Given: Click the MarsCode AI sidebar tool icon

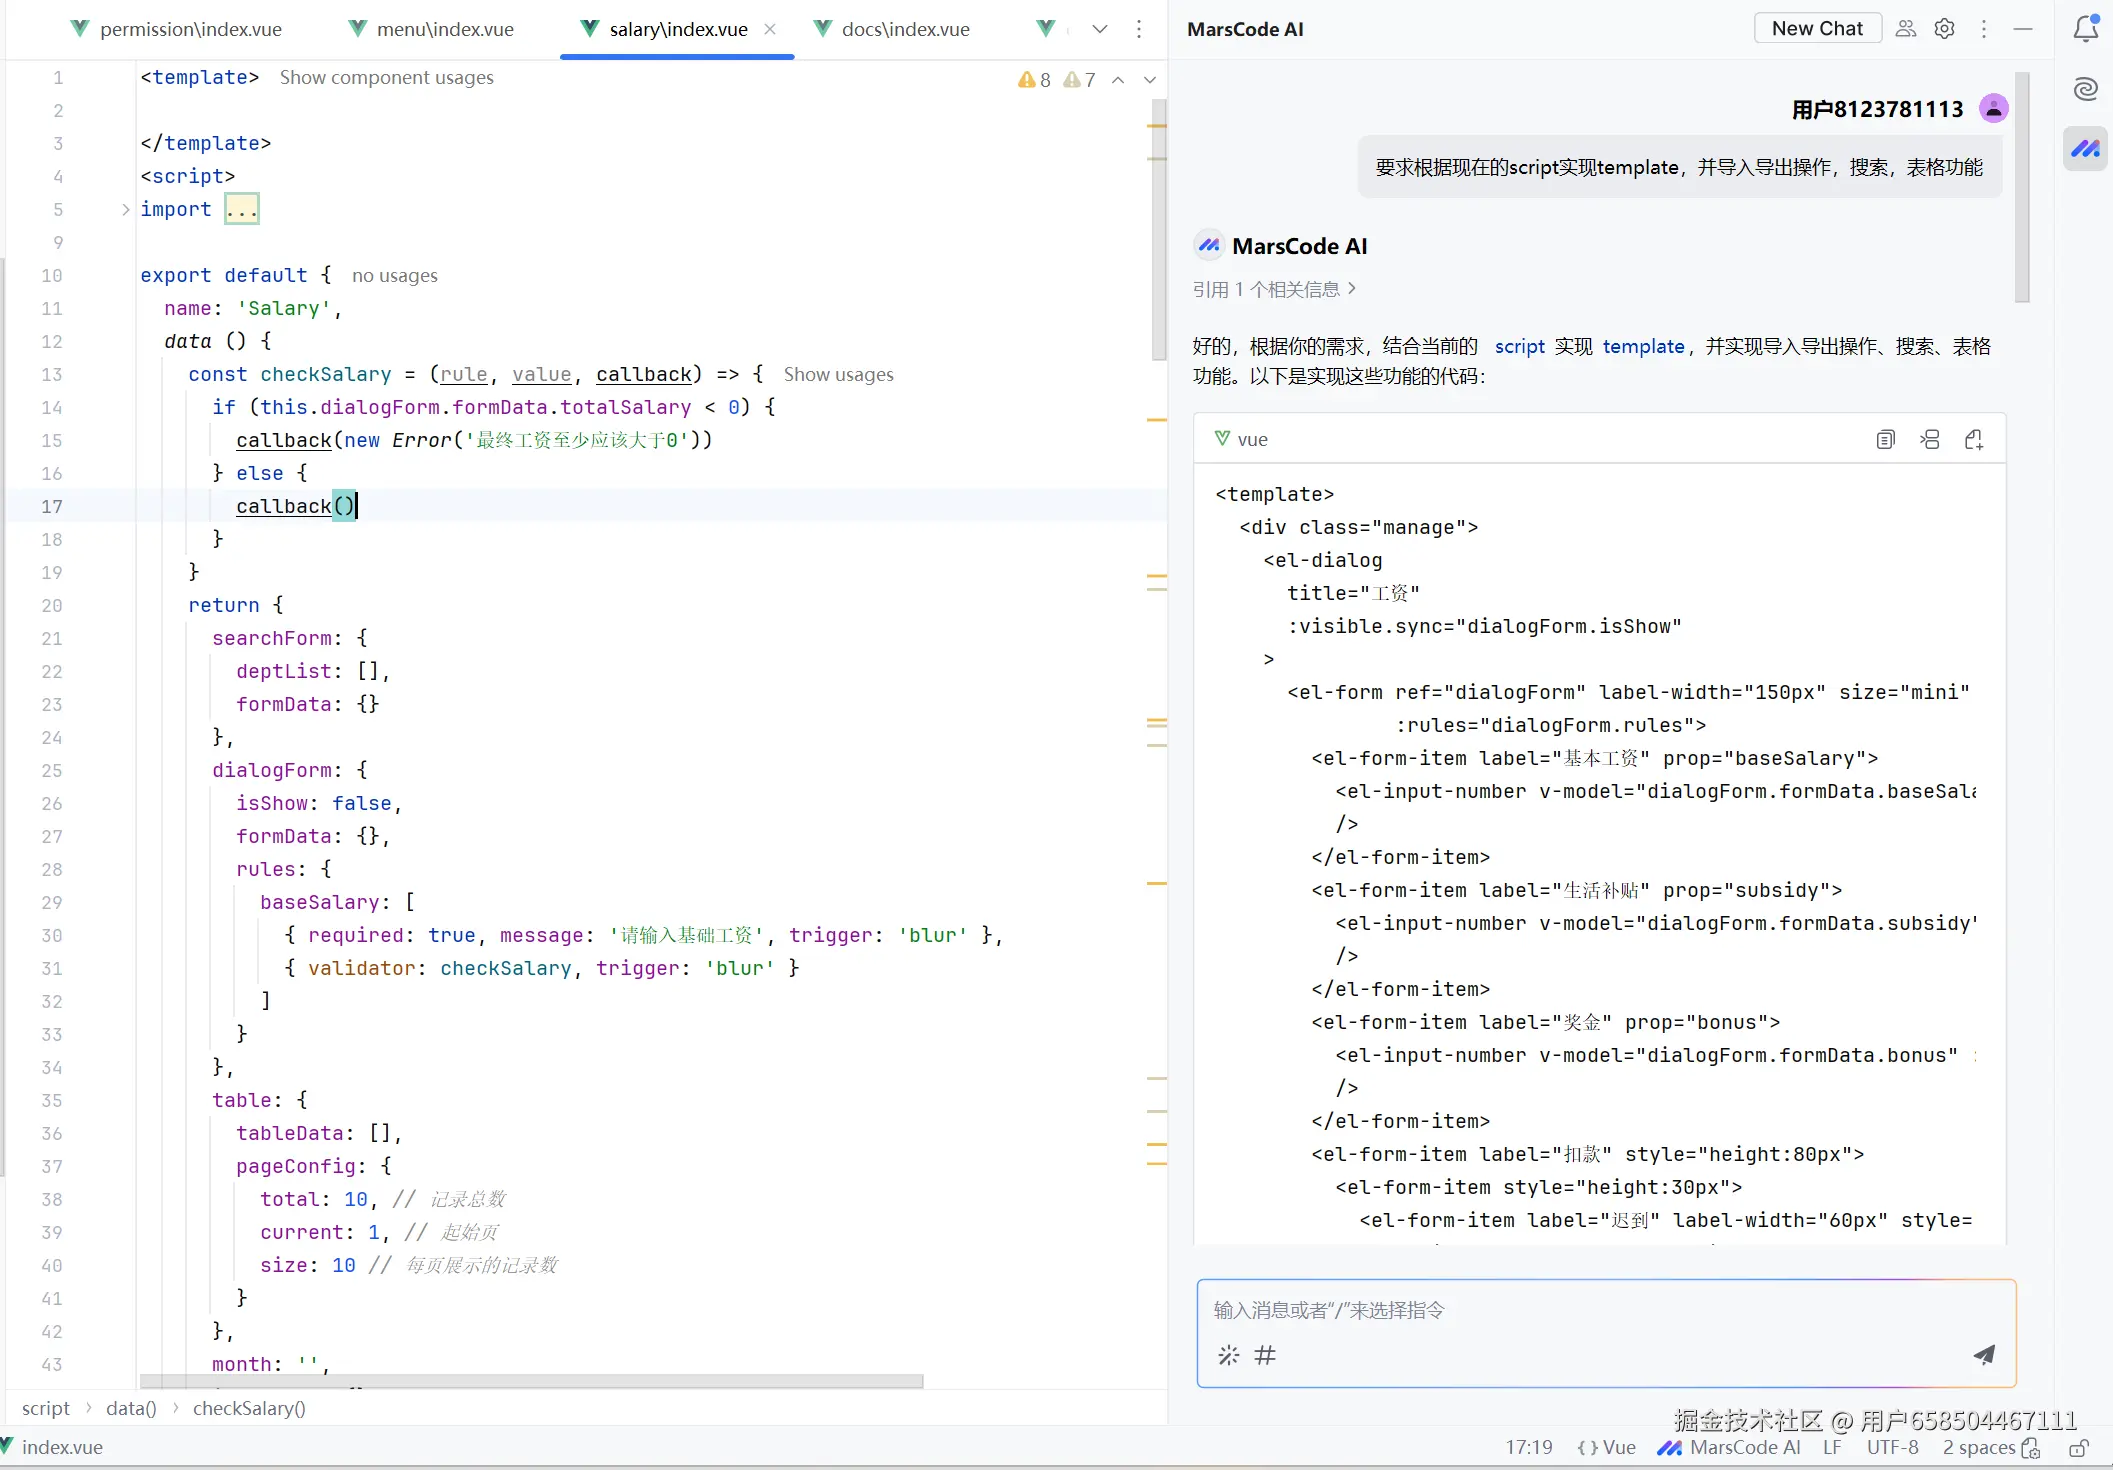Looking at the screenshot, I should coord(2085,149).
